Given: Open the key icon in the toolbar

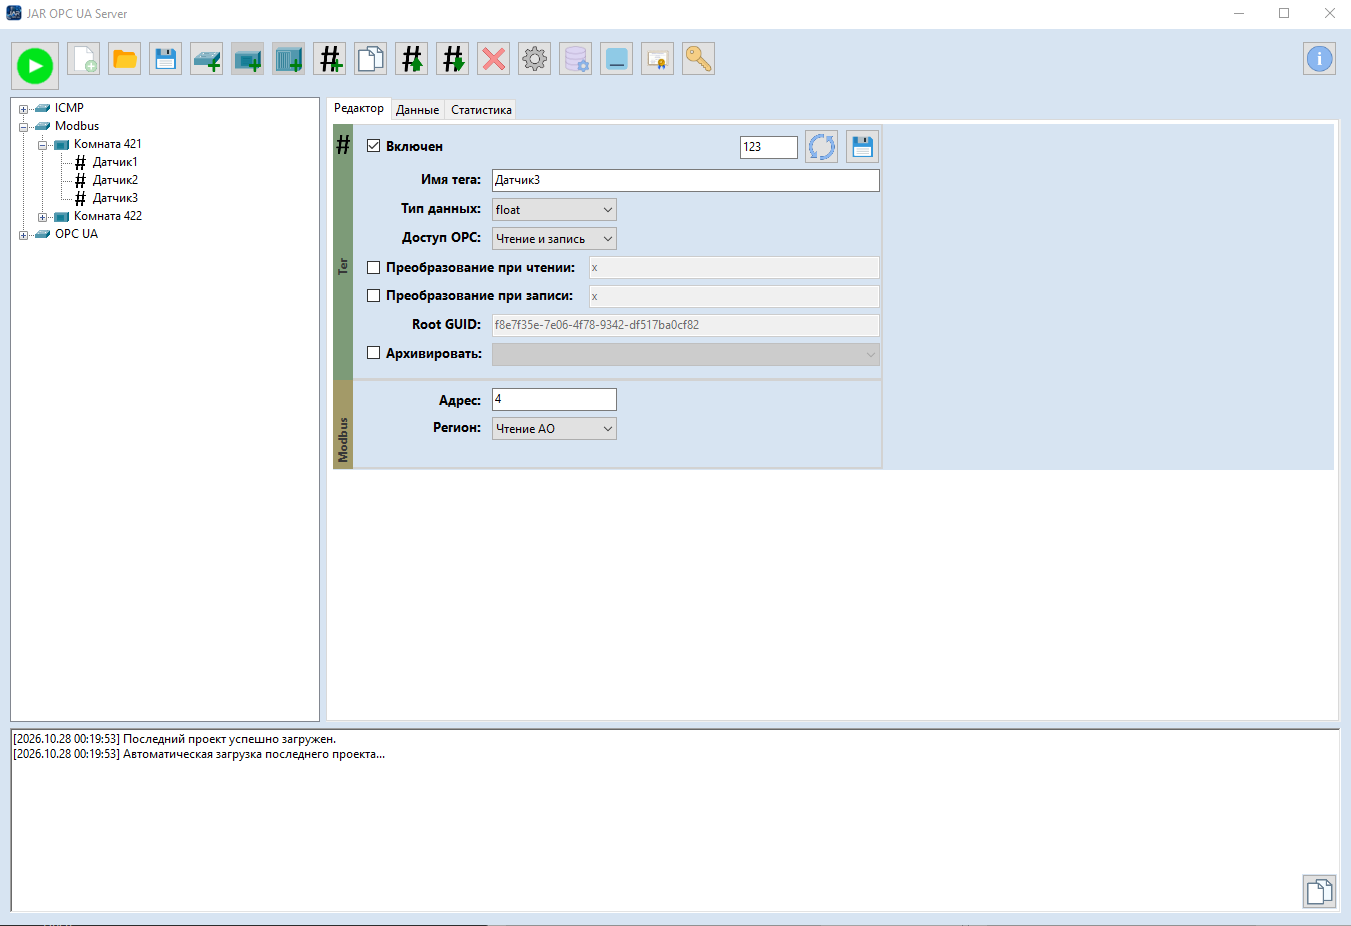Looking at the screenshot, I should coord(699,59).
